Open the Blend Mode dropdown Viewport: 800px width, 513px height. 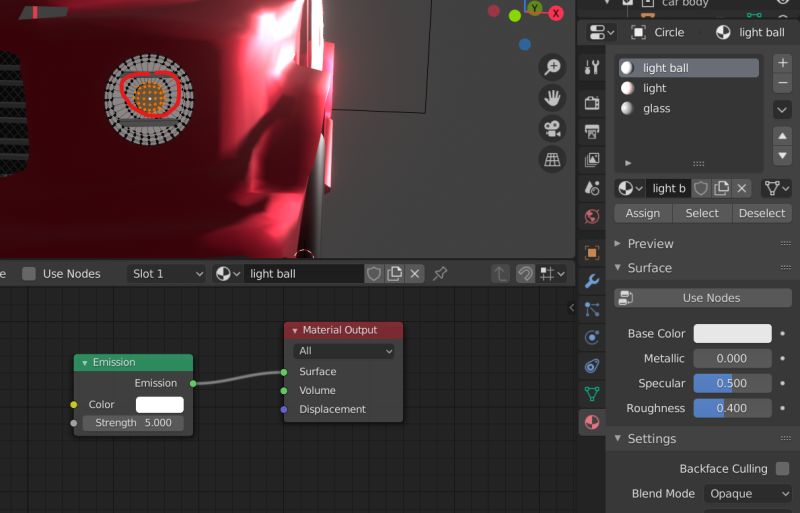(x=748, y=494)
